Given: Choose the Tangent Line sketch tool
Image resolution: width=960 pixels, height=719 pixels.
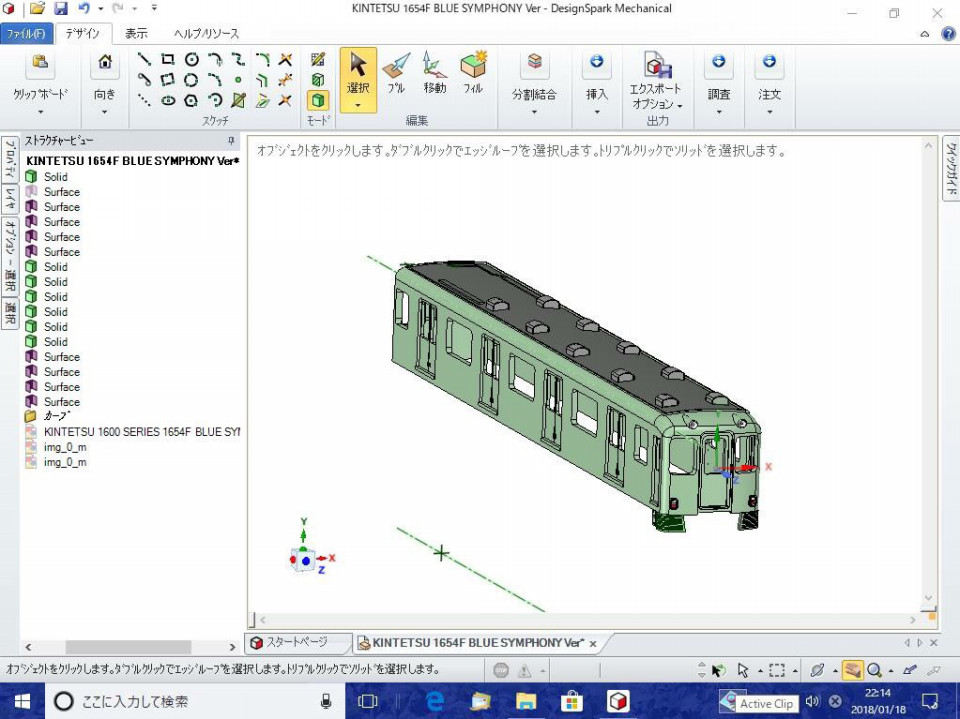Looking at the screenshot, I should pos(144,80).
